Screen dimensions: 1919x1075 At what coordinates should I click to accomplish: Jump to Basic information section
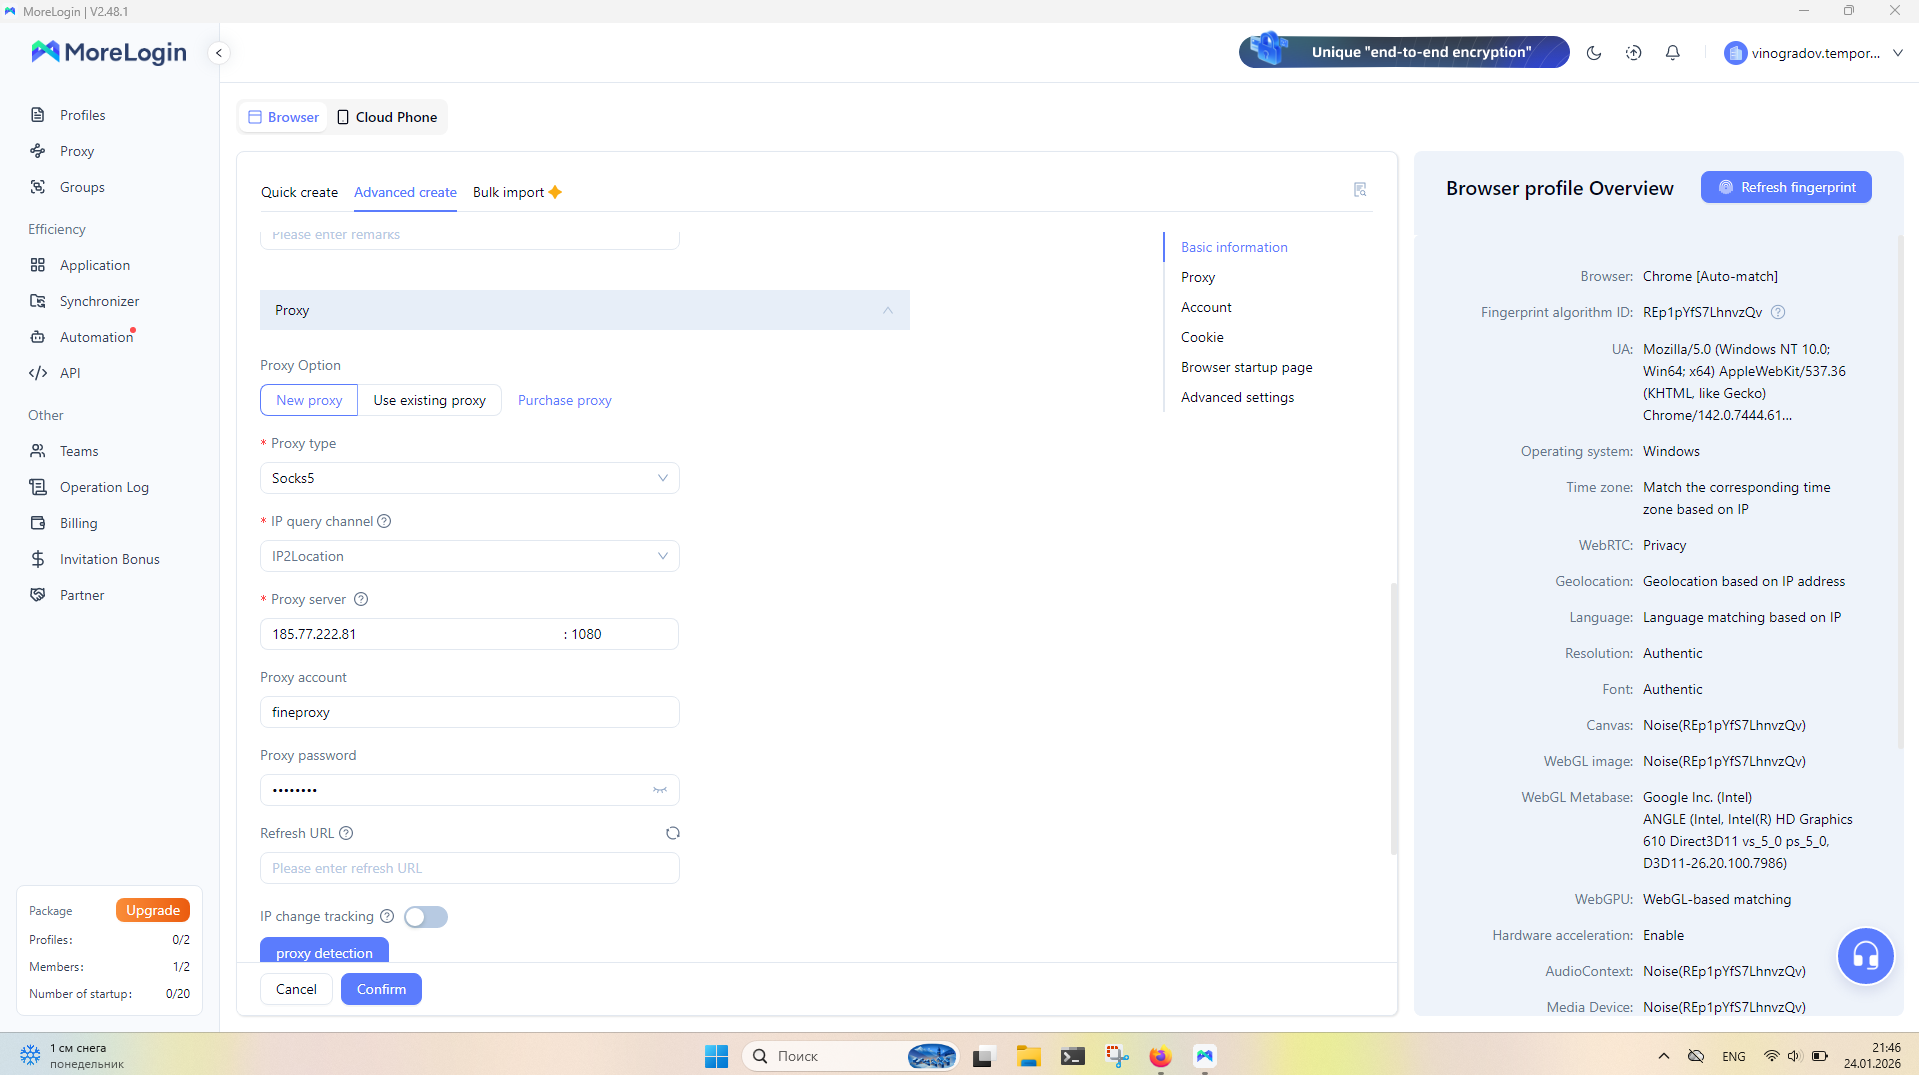pyautogui.click(x=1234, y=247)
